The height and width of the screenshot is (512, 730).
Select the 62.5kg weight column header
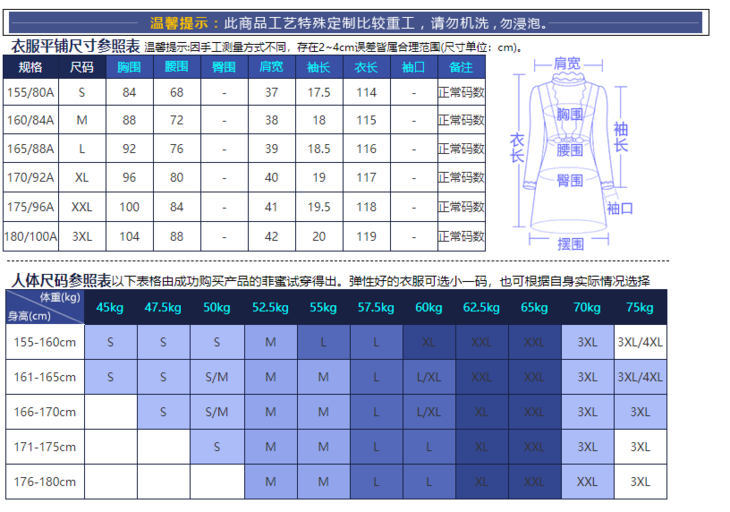[x=481, y=308]
